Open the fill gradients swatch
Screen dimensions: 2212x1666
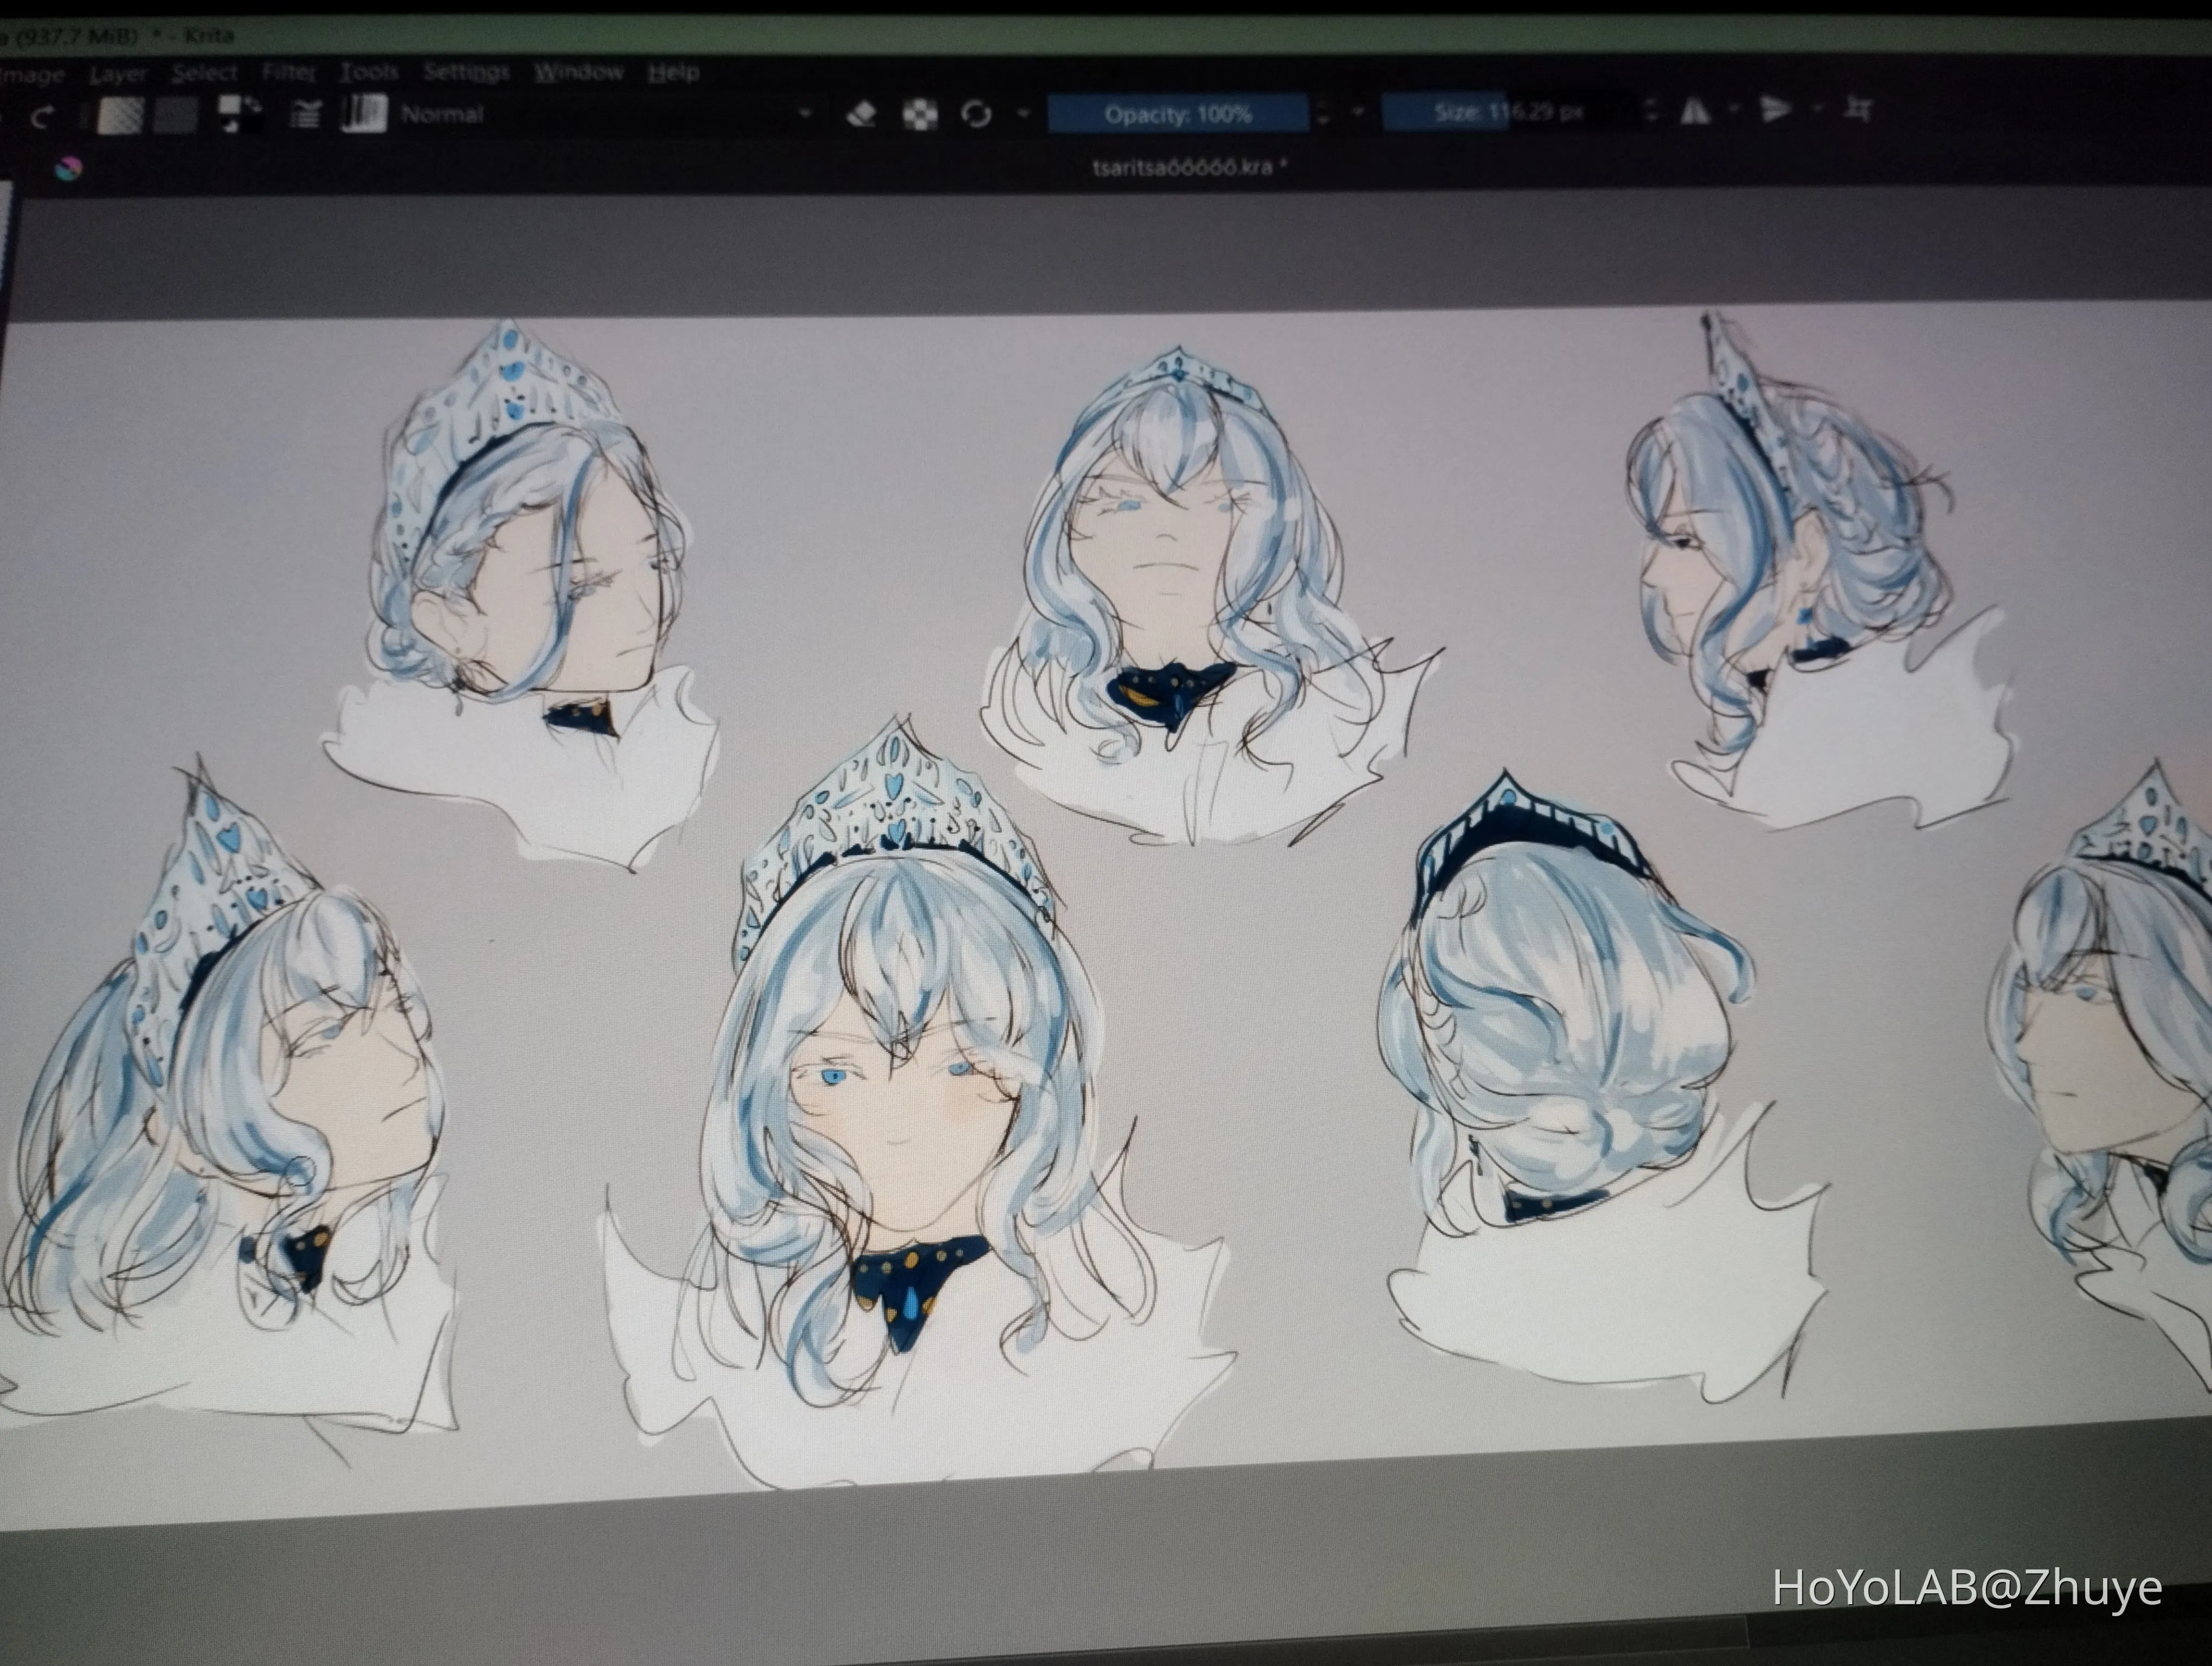tap(121, 116)
